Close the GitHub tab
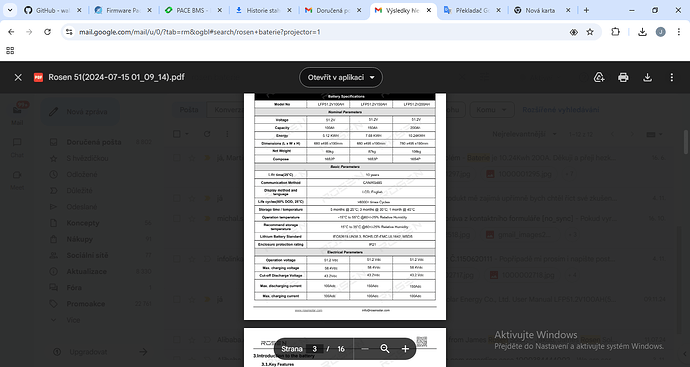Viewport: 690px width, 367px height. click(79, 10)
